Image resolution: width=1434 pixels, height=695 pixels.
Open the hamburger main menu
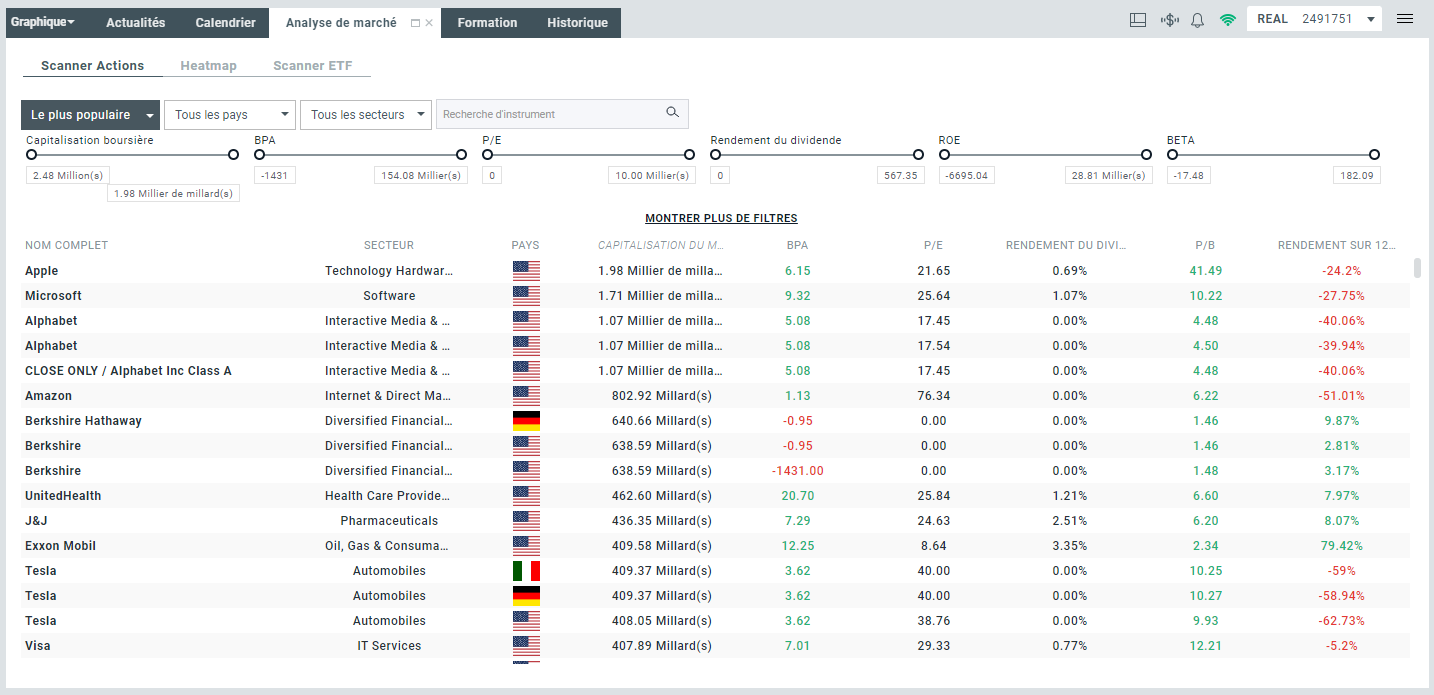[x=1405, y=19]
